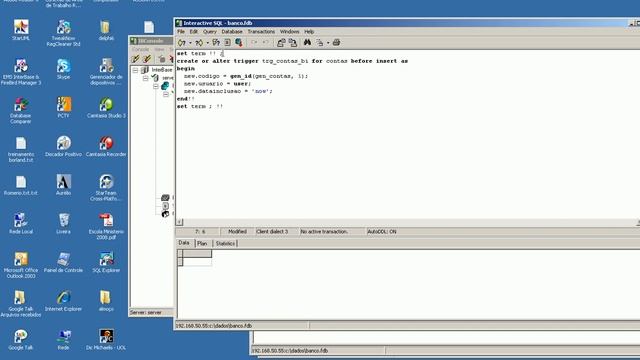The width and height of the screenshot is (640, 360).
Task: Click the Rede Local desktop icon
Action: click(21, 223)
